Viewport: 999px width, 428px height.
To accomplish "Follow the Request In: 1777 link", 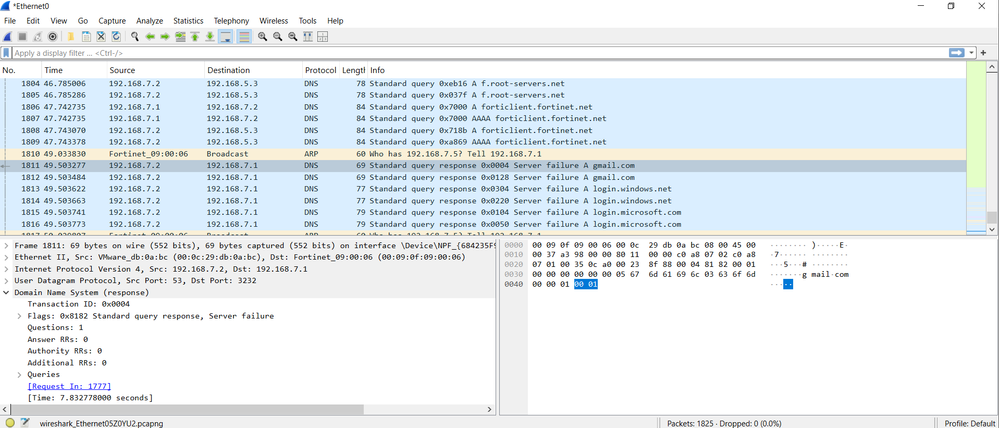I will tap(69, 386).
